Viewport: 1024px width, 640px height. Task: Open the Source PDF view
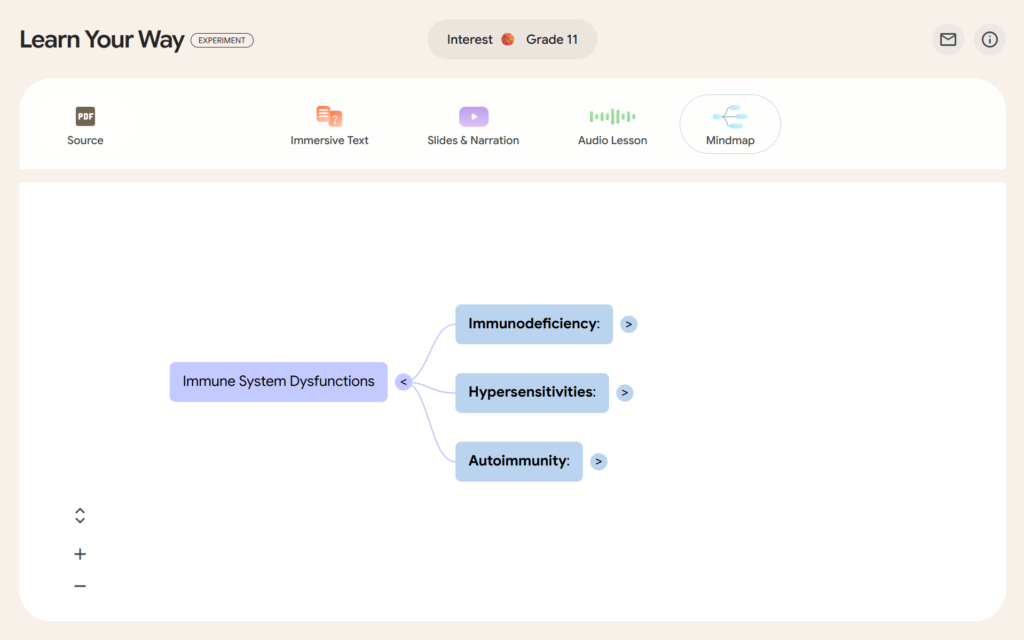point(85,125)
